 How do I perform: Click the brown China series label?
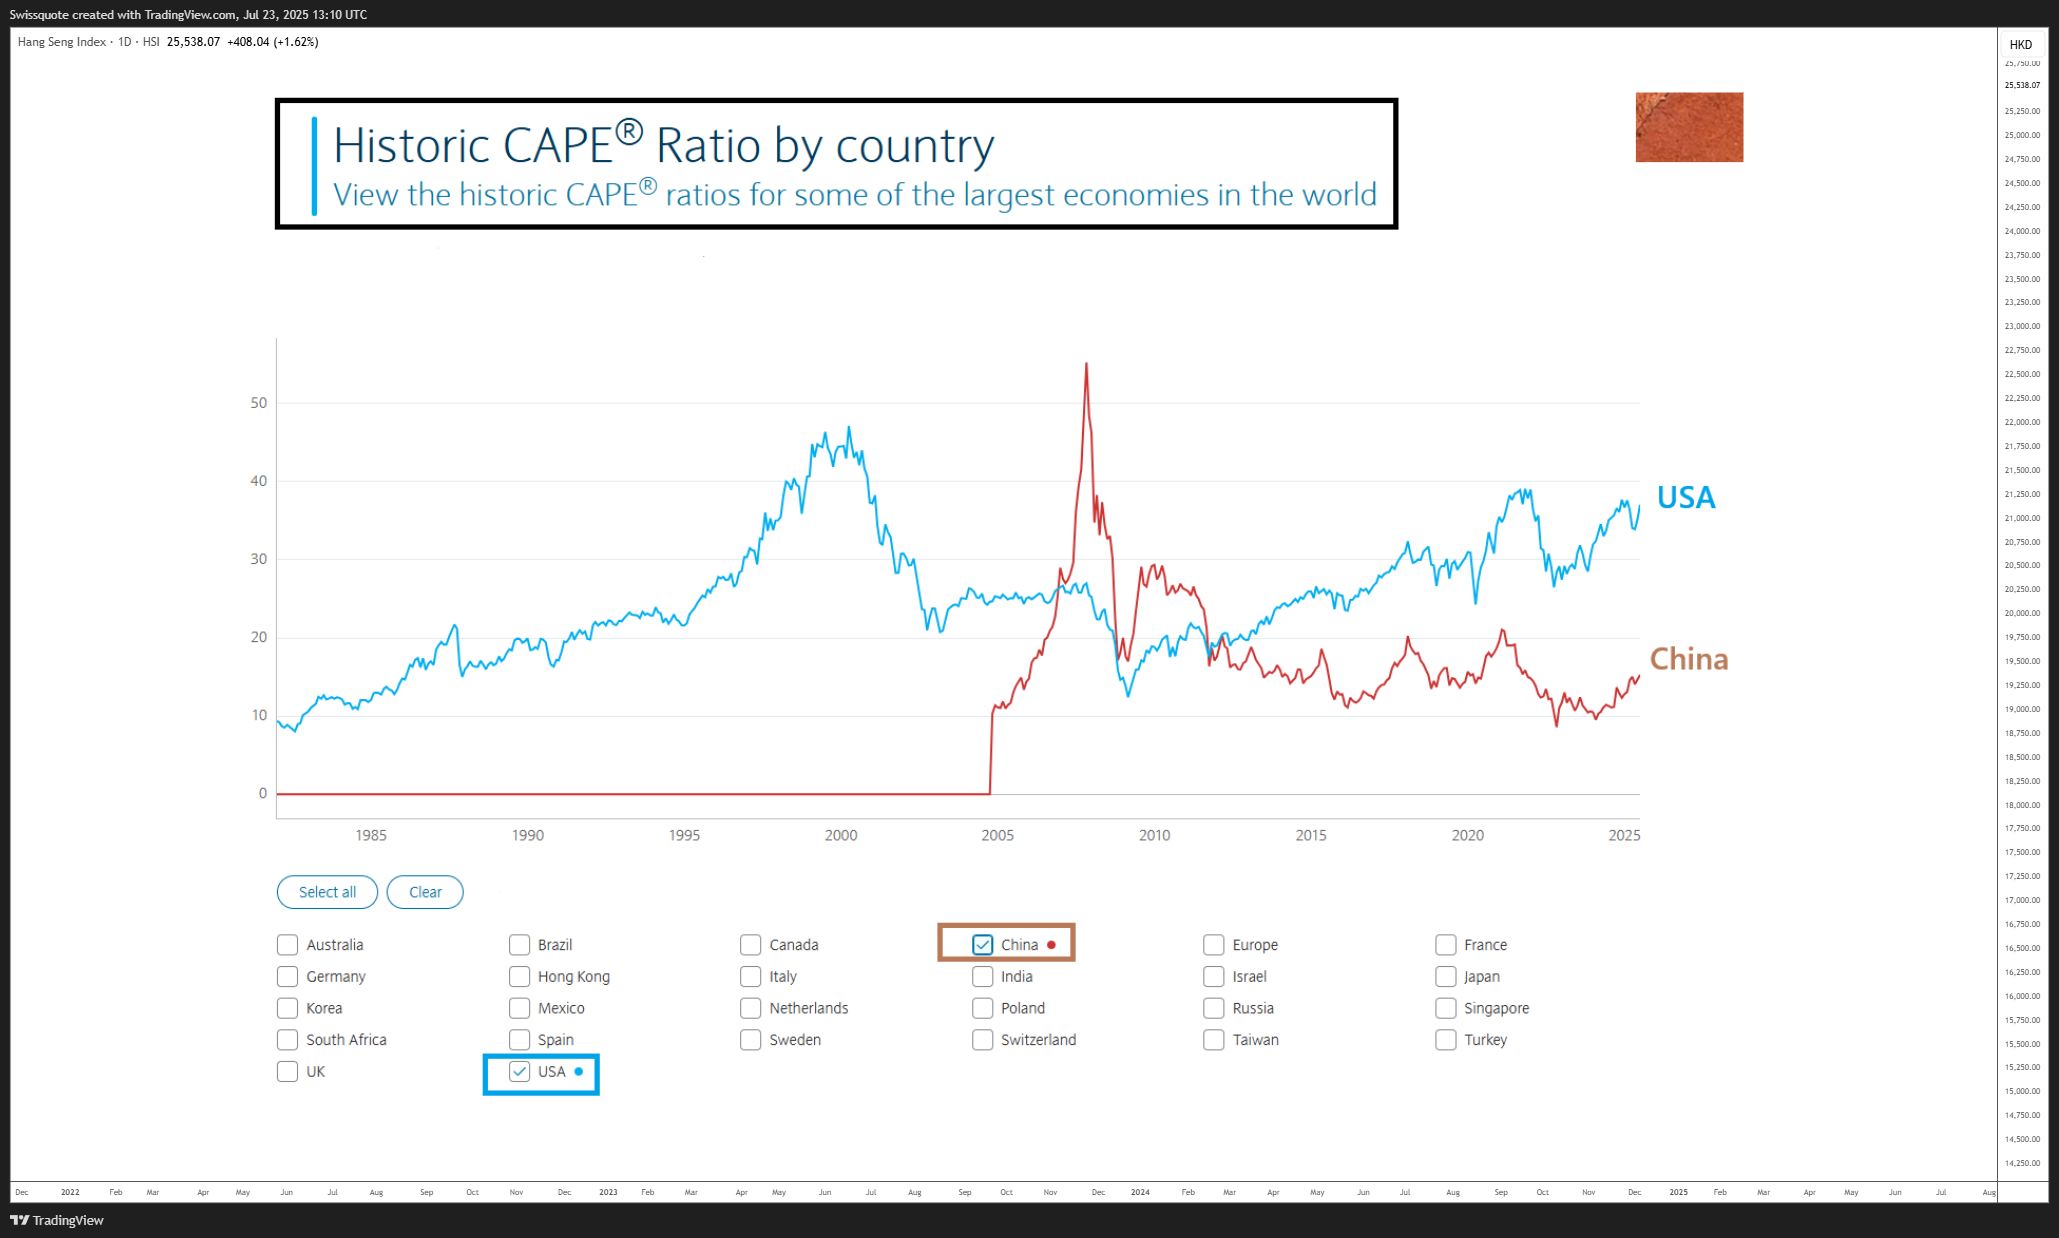(x=1689, y=659)
